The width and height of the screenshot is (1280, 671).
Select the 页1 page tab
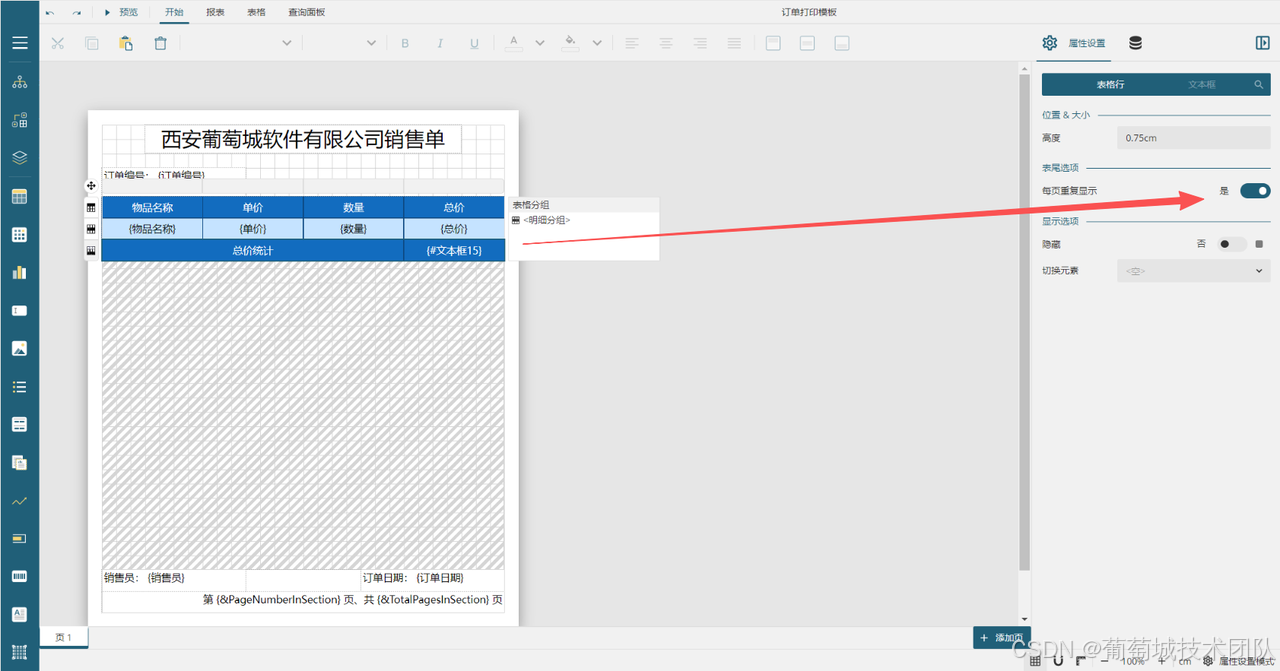(x=64, y=637)
